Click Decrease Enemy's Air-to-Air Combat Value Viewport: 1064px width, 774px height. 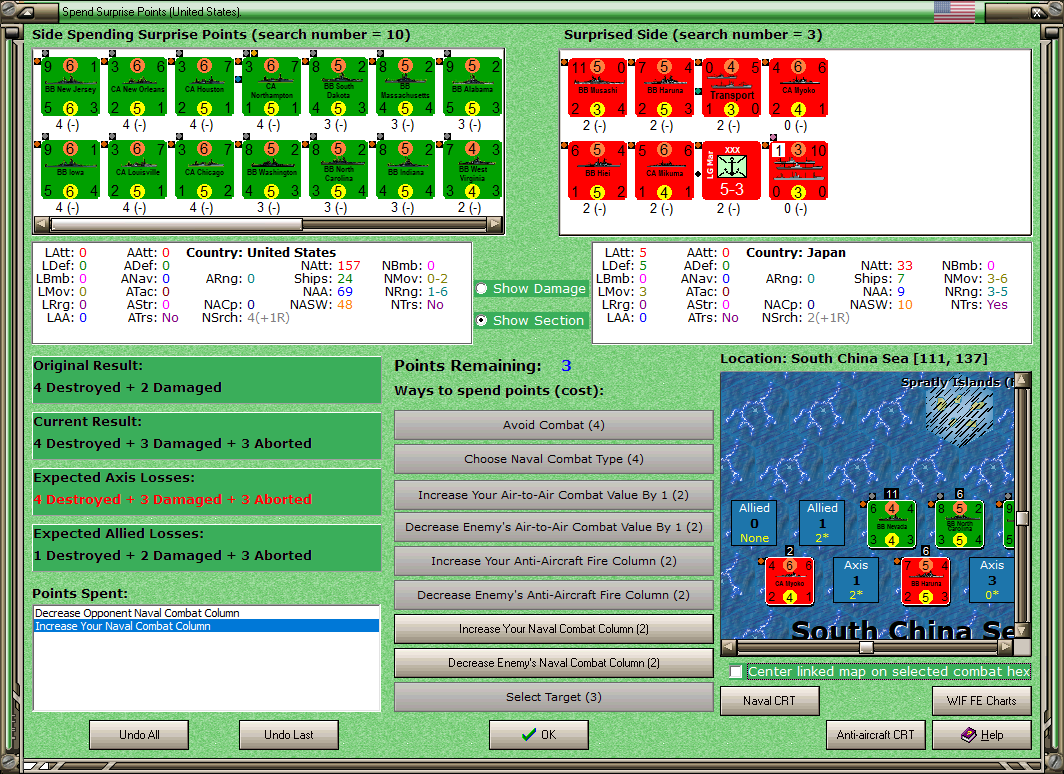pyautogui.click(x=554, y=527)
